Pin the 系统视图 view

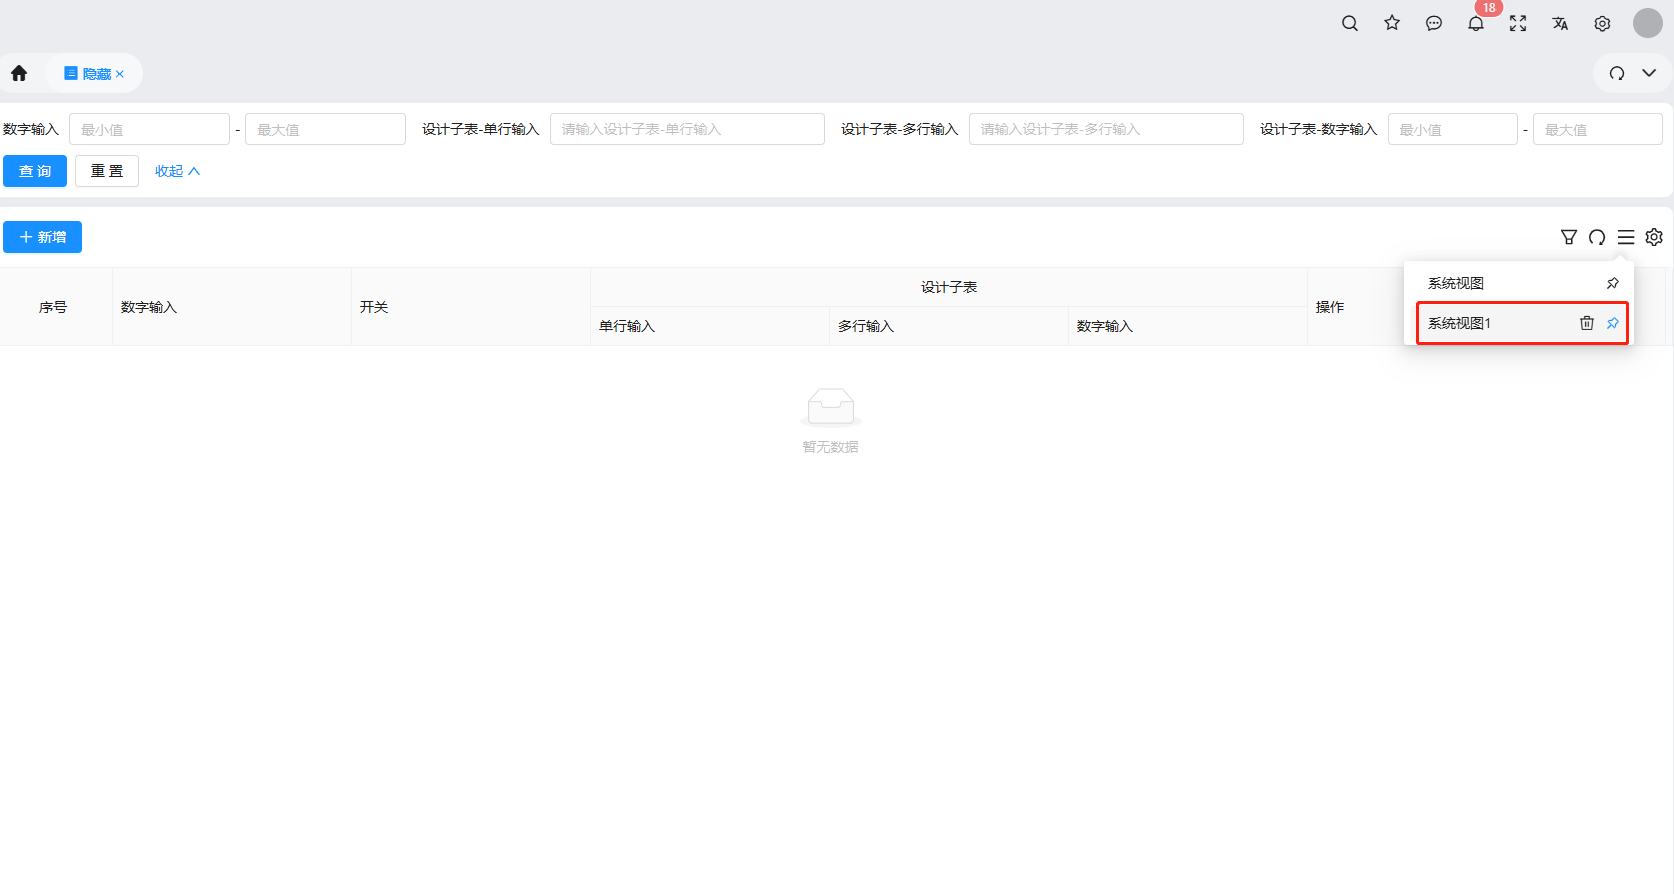[1612, 283]
